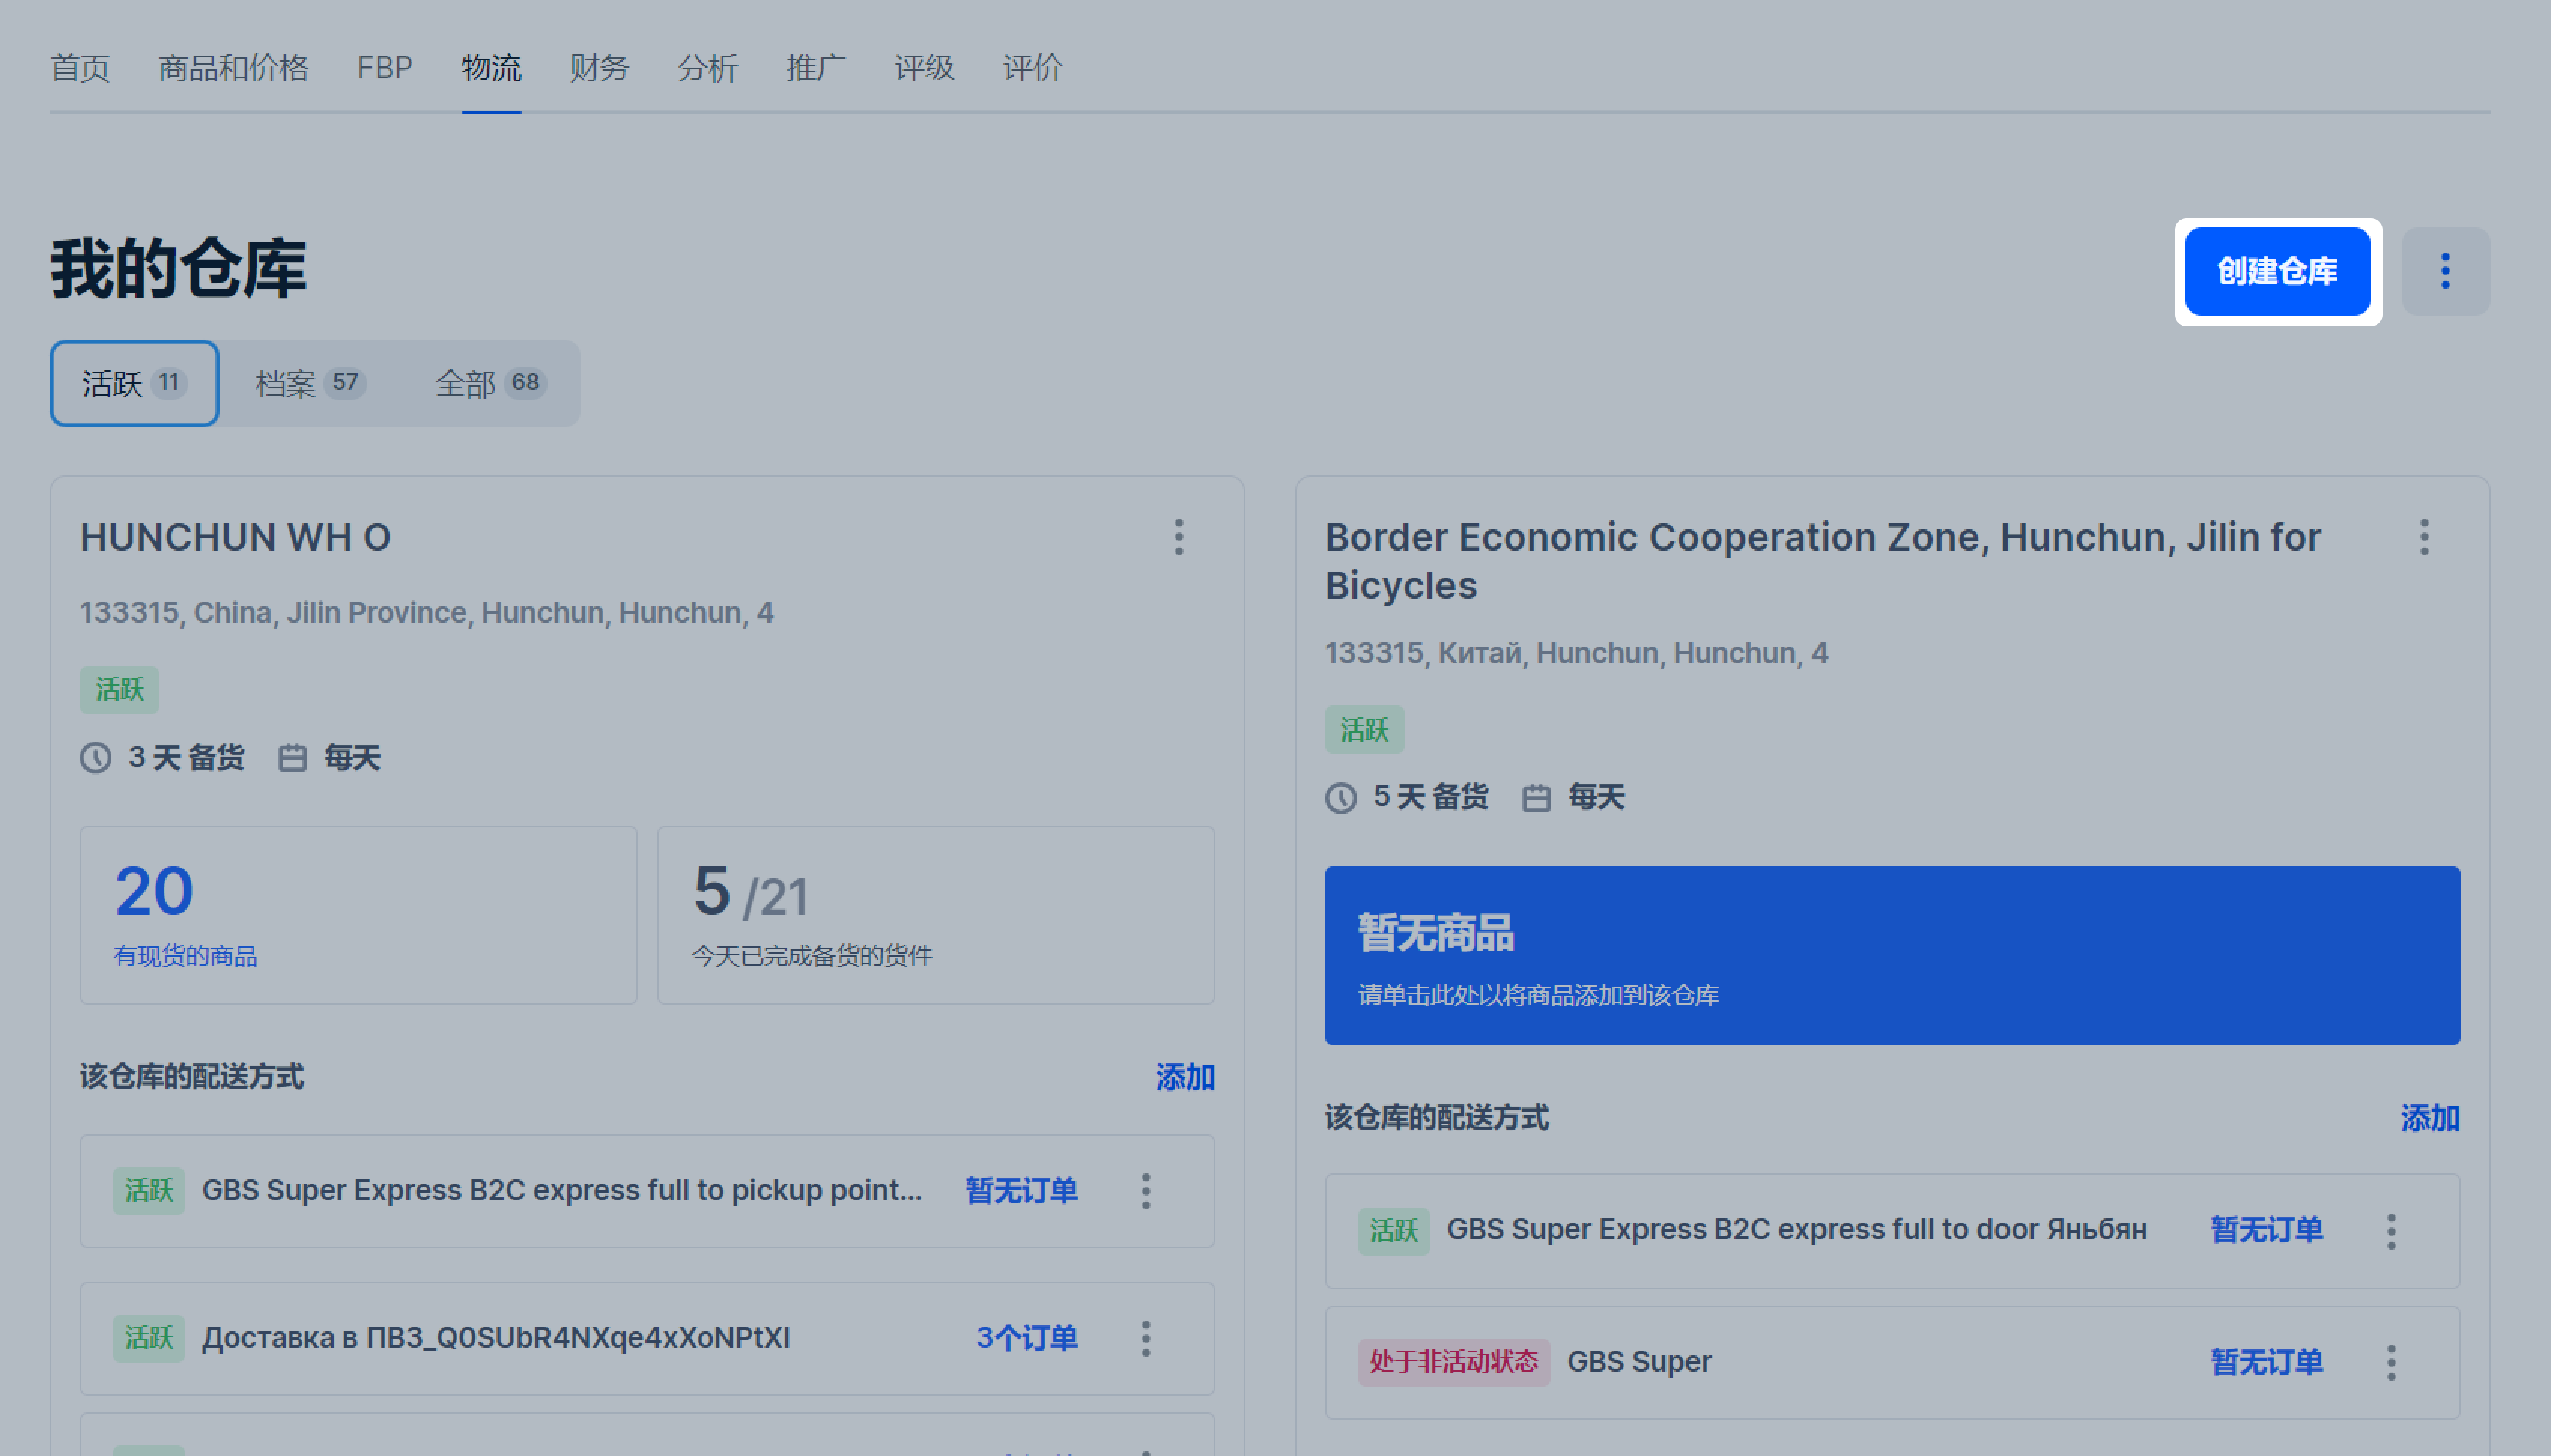
Task: Open options for inactive GBS Super delivery
Action: (2391, 1362)
